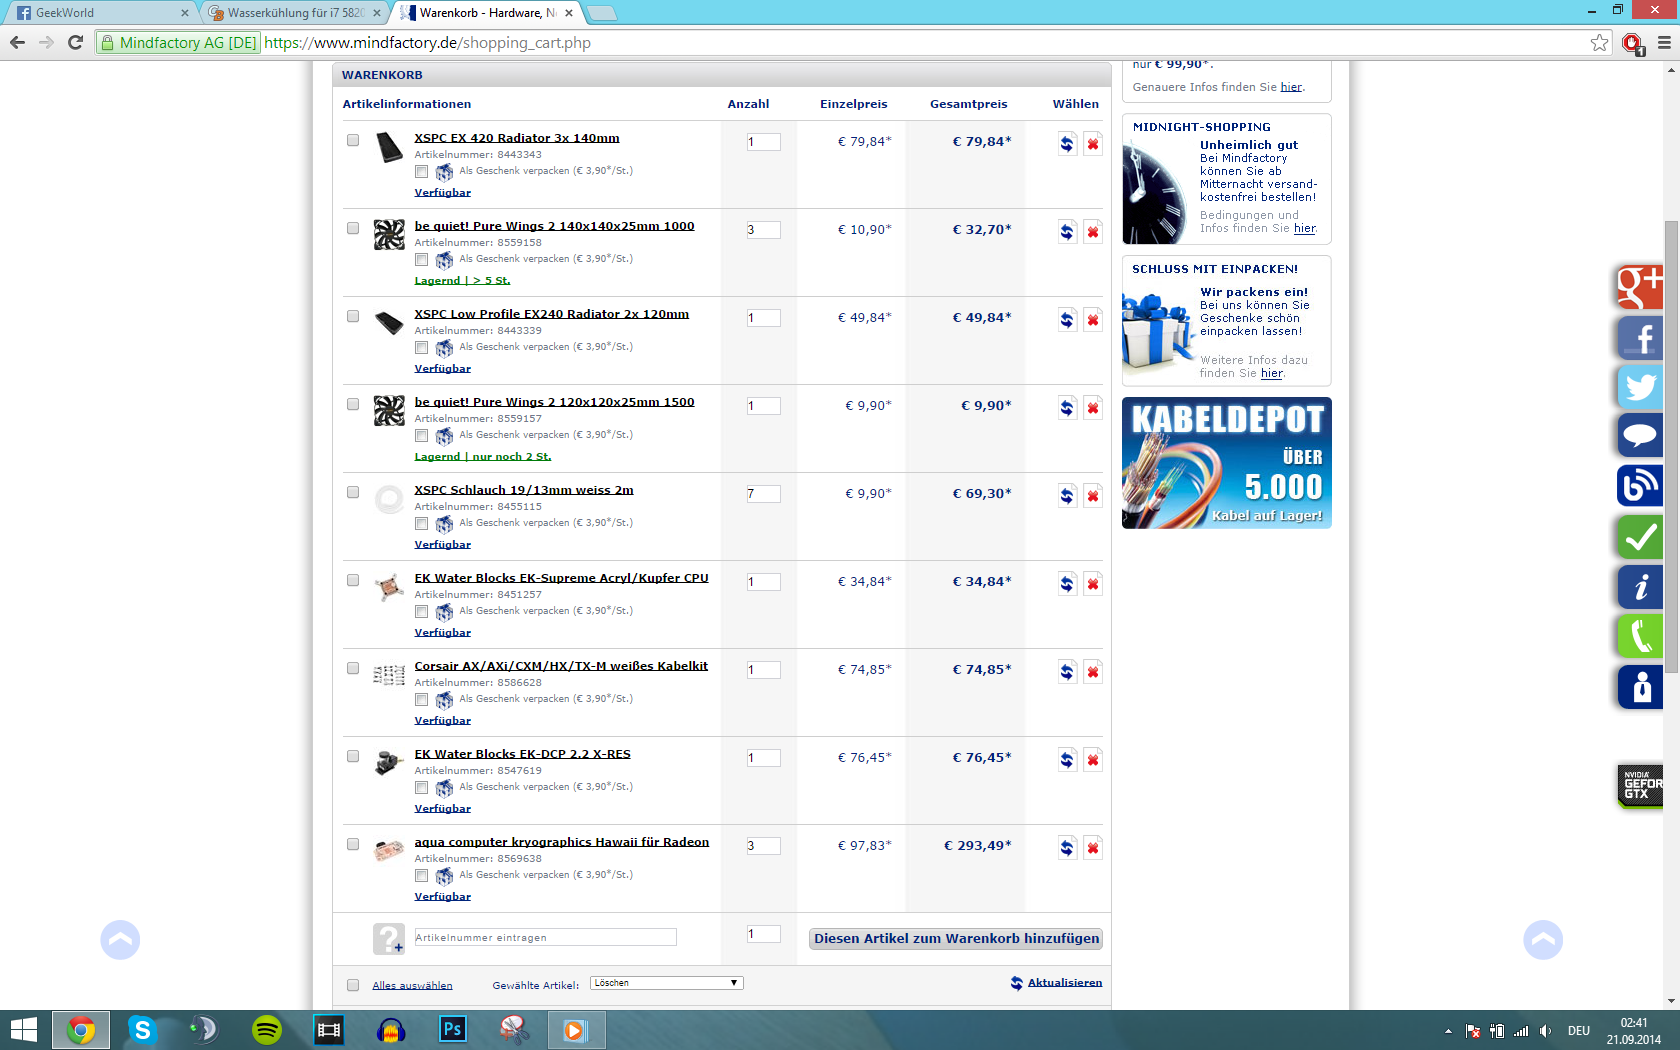
Task: Open Gewählte Artikel Löschen dropdown
Action: tap(666, 983)
